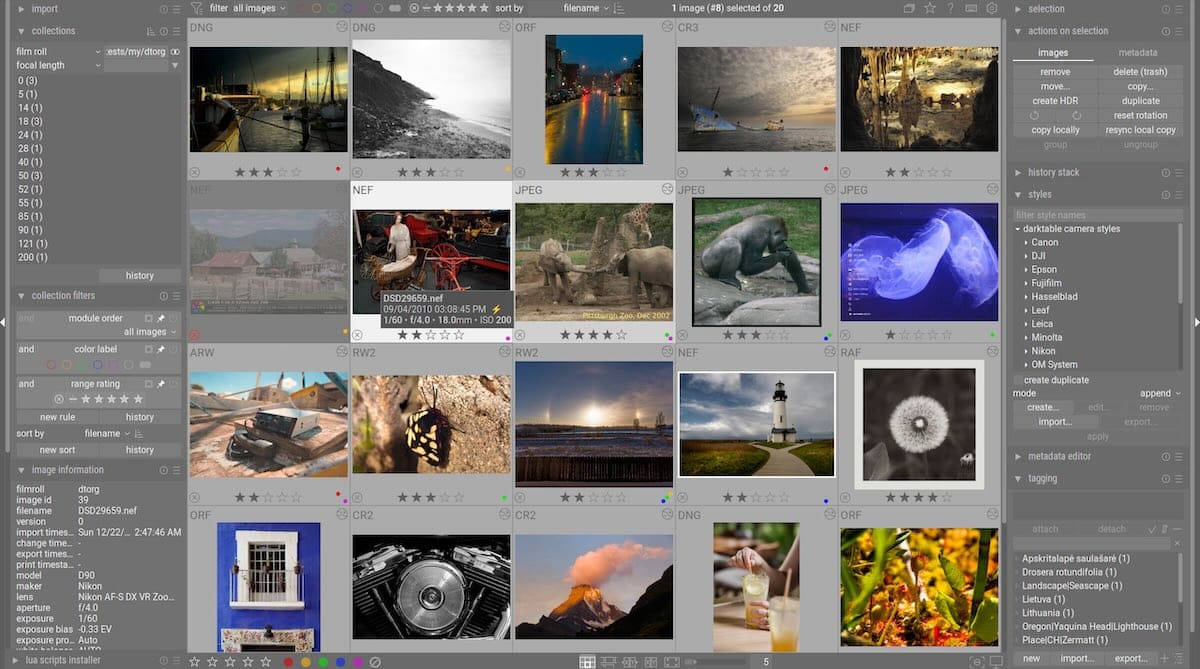
Task: Expand the history stack module
Action: click(x=1018, y=173)
